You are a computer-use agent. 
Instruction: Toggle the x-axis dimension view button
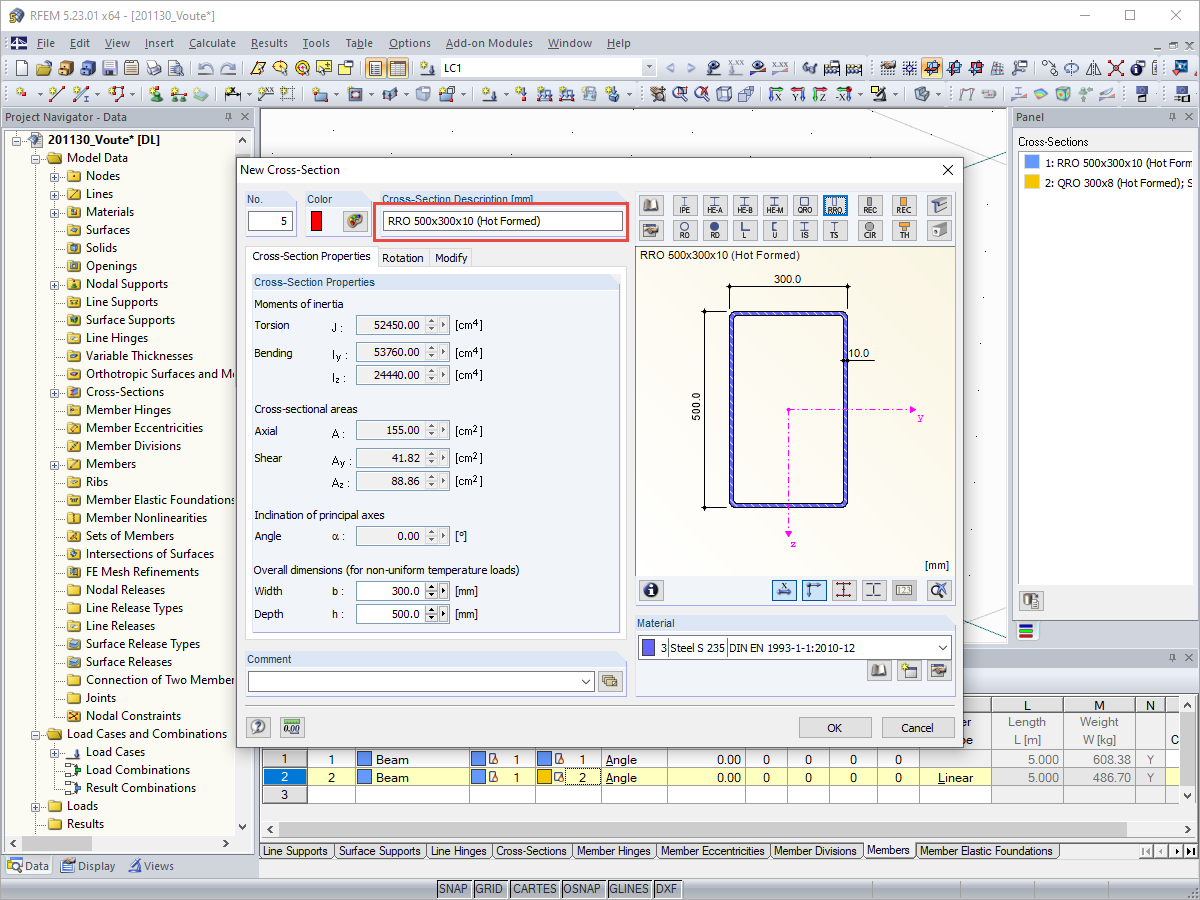784,590
